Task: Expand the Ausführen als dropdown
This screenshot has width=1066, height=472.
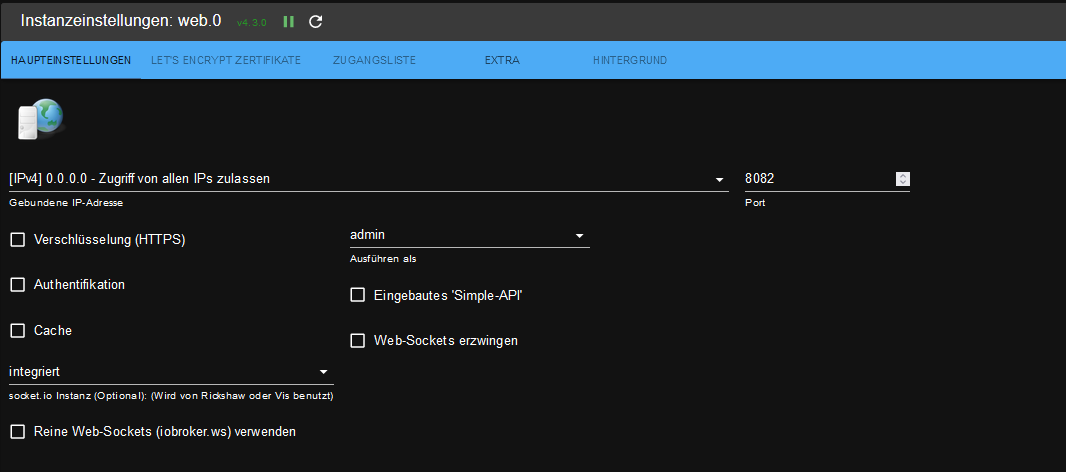Action: tap(468, 235)
